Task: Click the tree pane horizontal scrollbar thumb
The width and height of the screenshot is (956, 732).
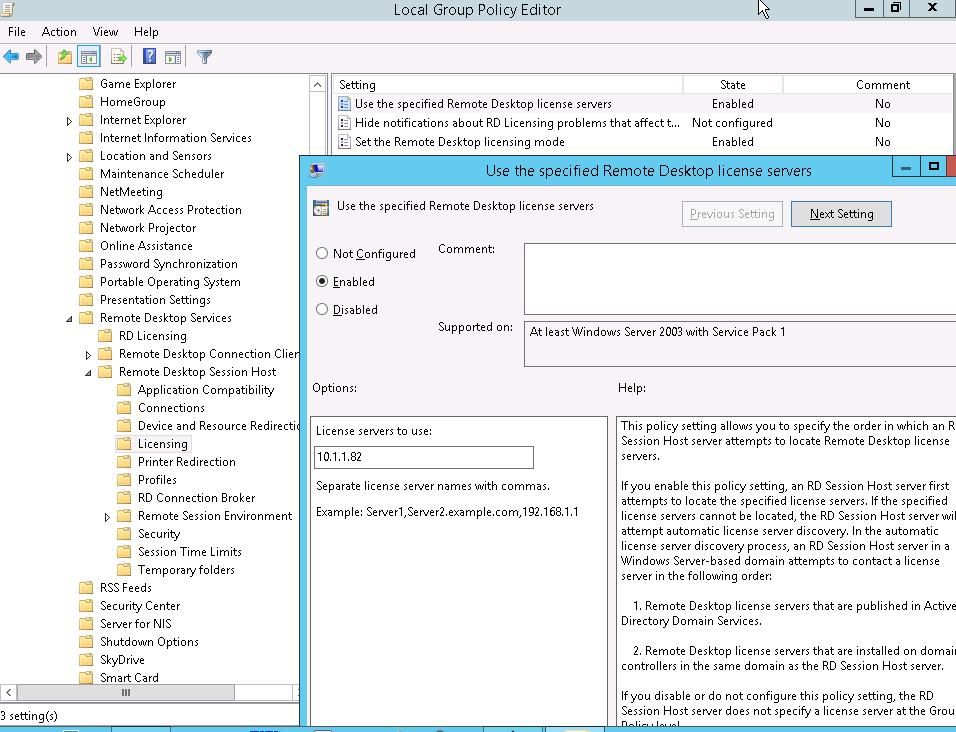Action: (126, 692)
